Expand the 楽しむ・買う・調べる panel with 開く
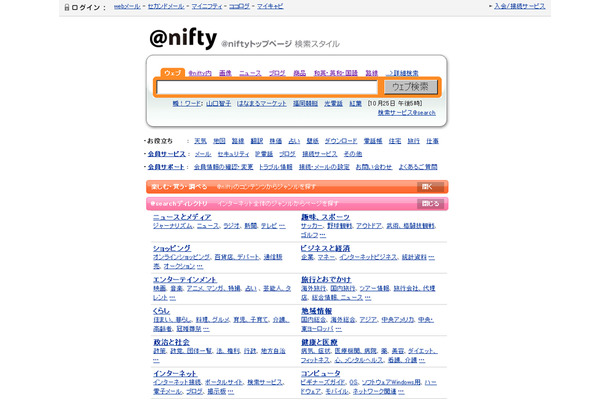610x400 pixels. (x=430, y=187)
